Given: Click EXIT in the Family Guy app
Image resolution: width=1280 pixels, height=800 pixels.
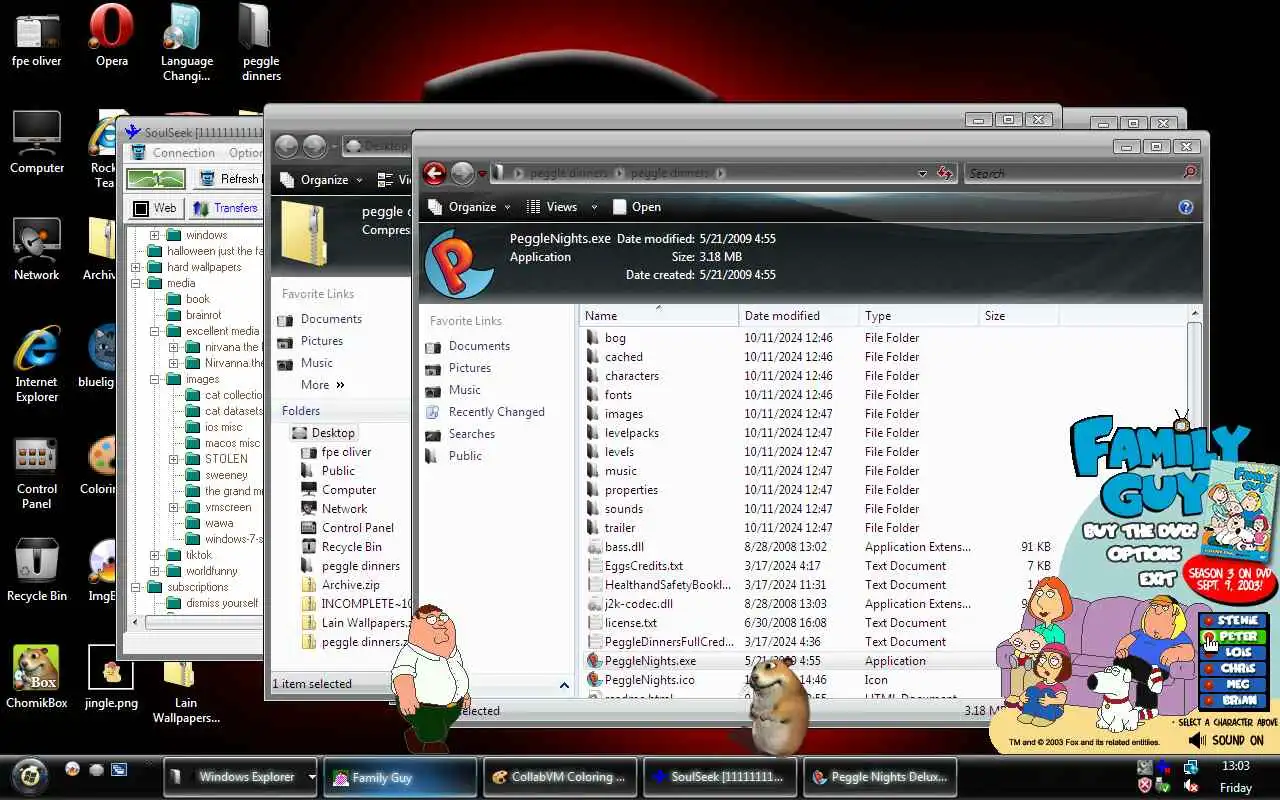Looking at the screenshot, I should point(1156,579).
